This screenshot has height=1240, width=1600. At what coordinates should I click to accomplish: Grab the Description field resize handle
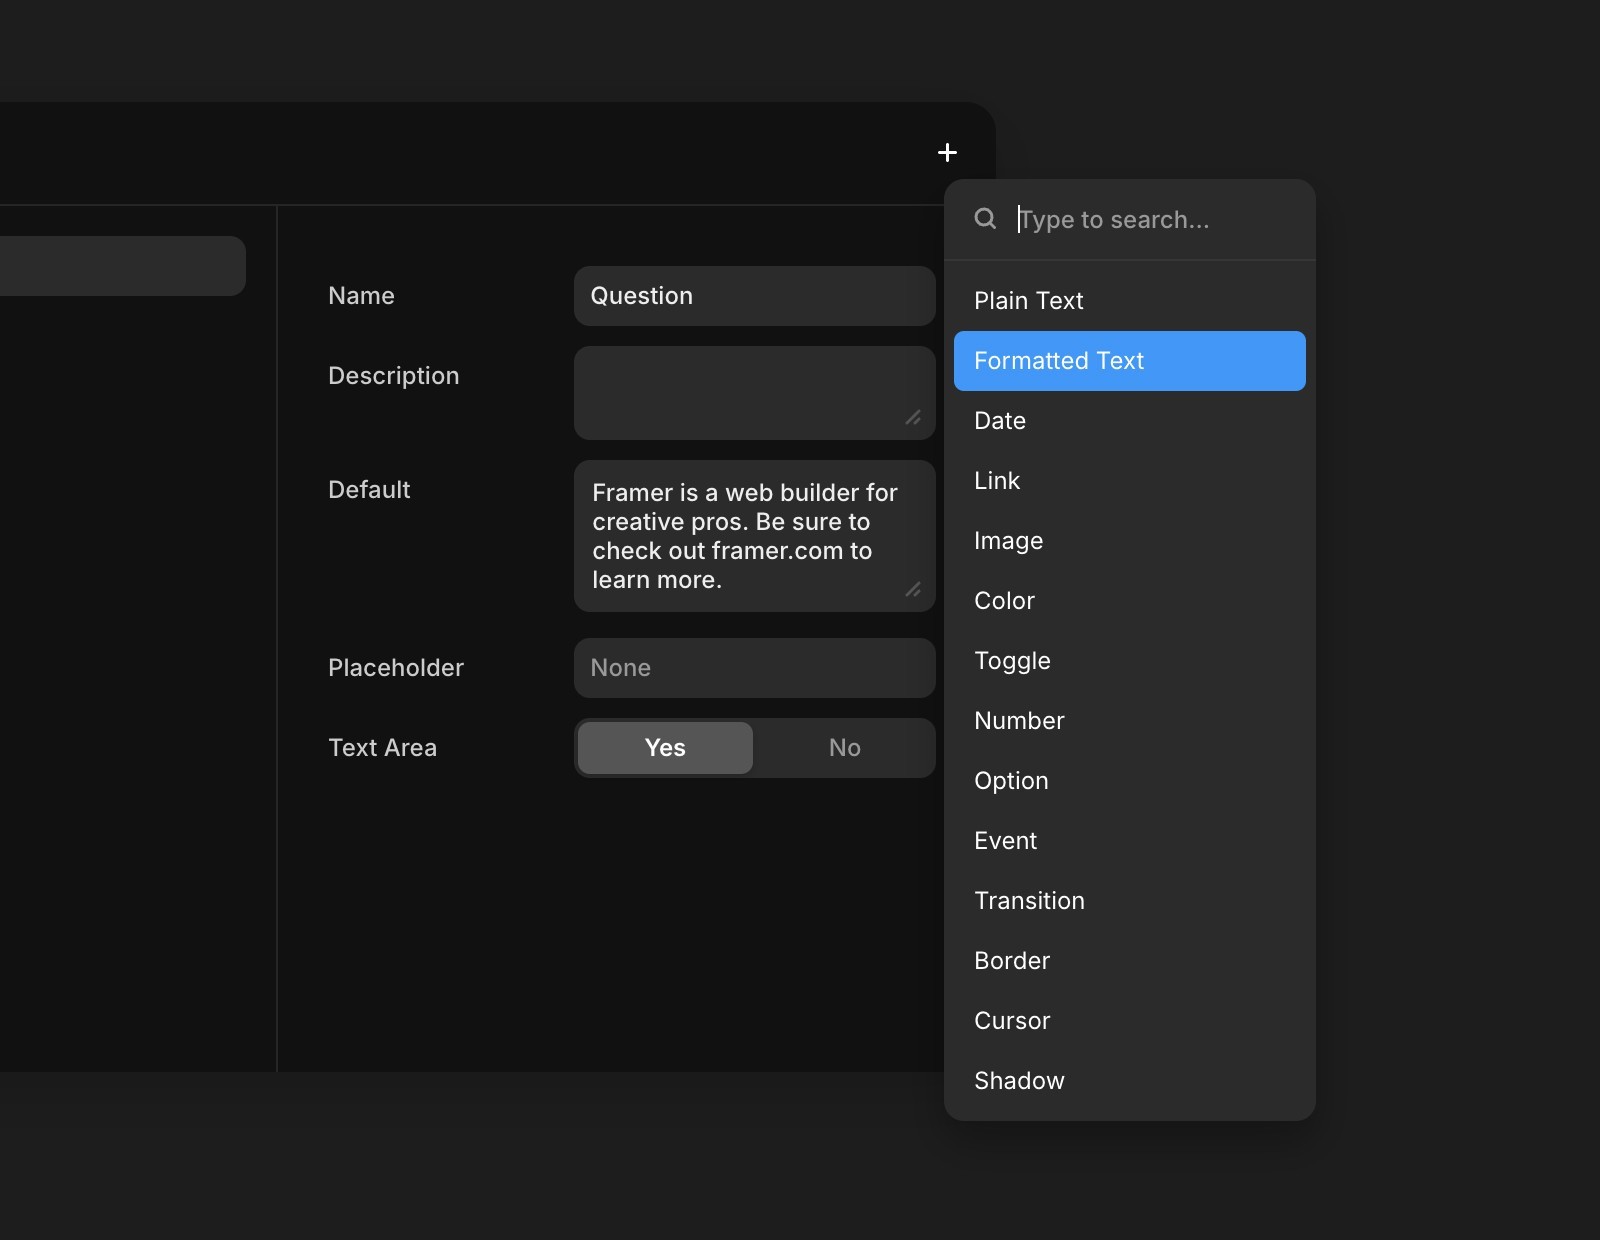tap(913, 418)
